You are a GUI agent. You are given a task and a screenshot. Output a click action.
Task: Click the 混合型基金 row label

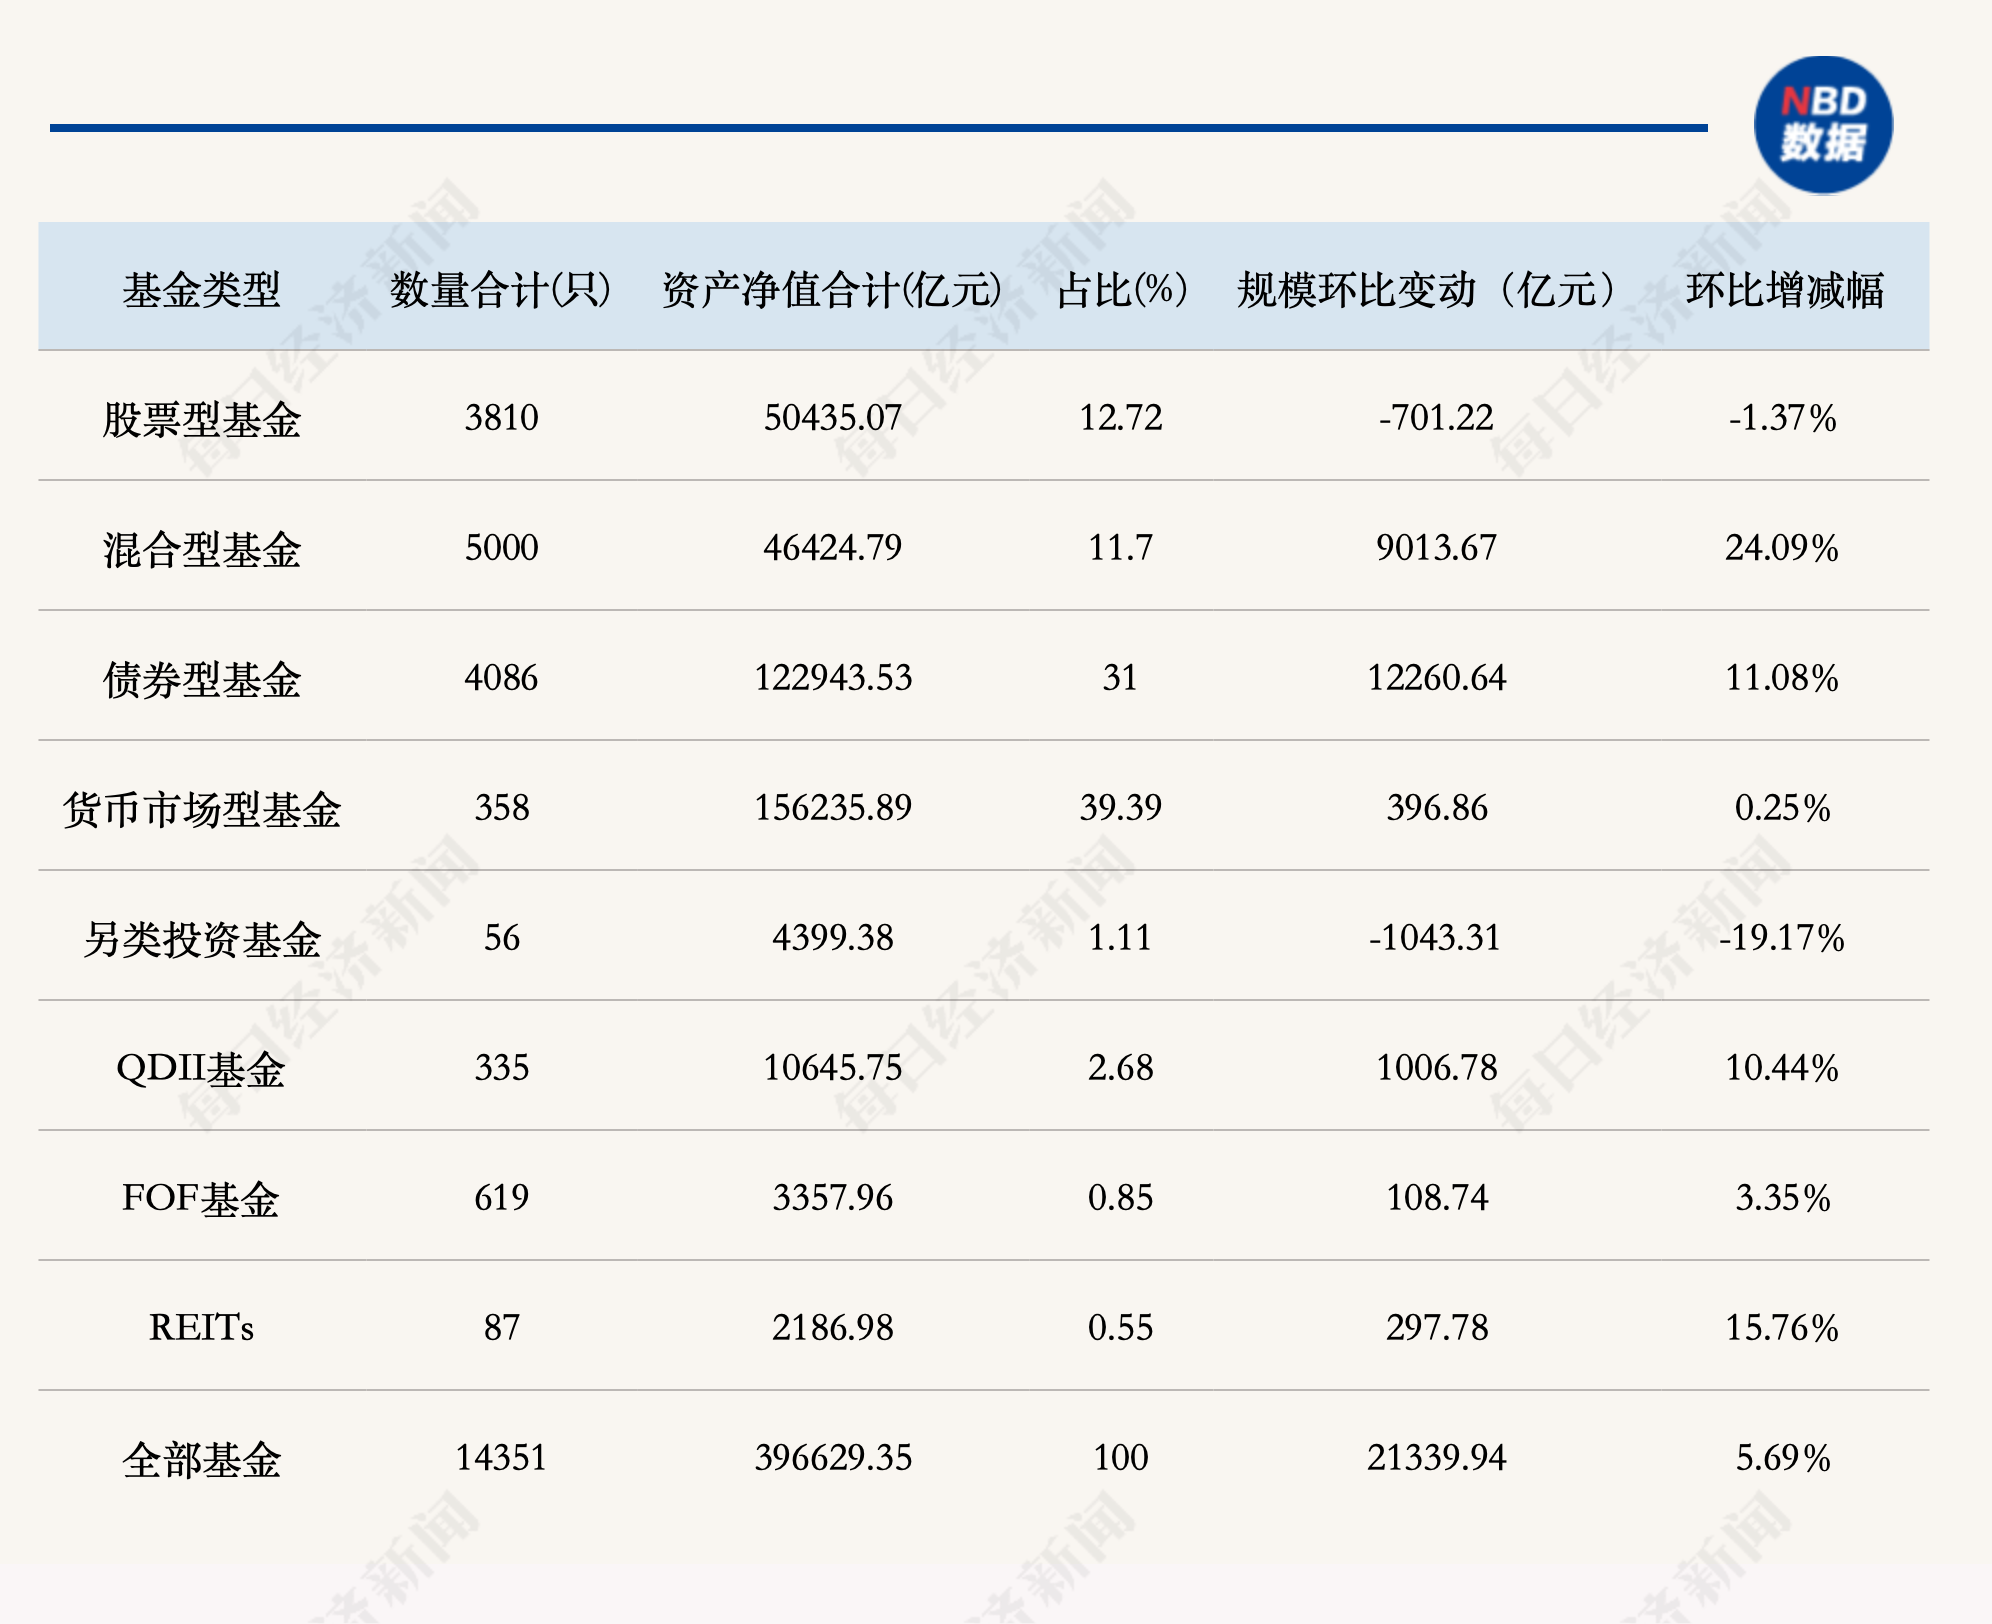(x=202, y=549)
